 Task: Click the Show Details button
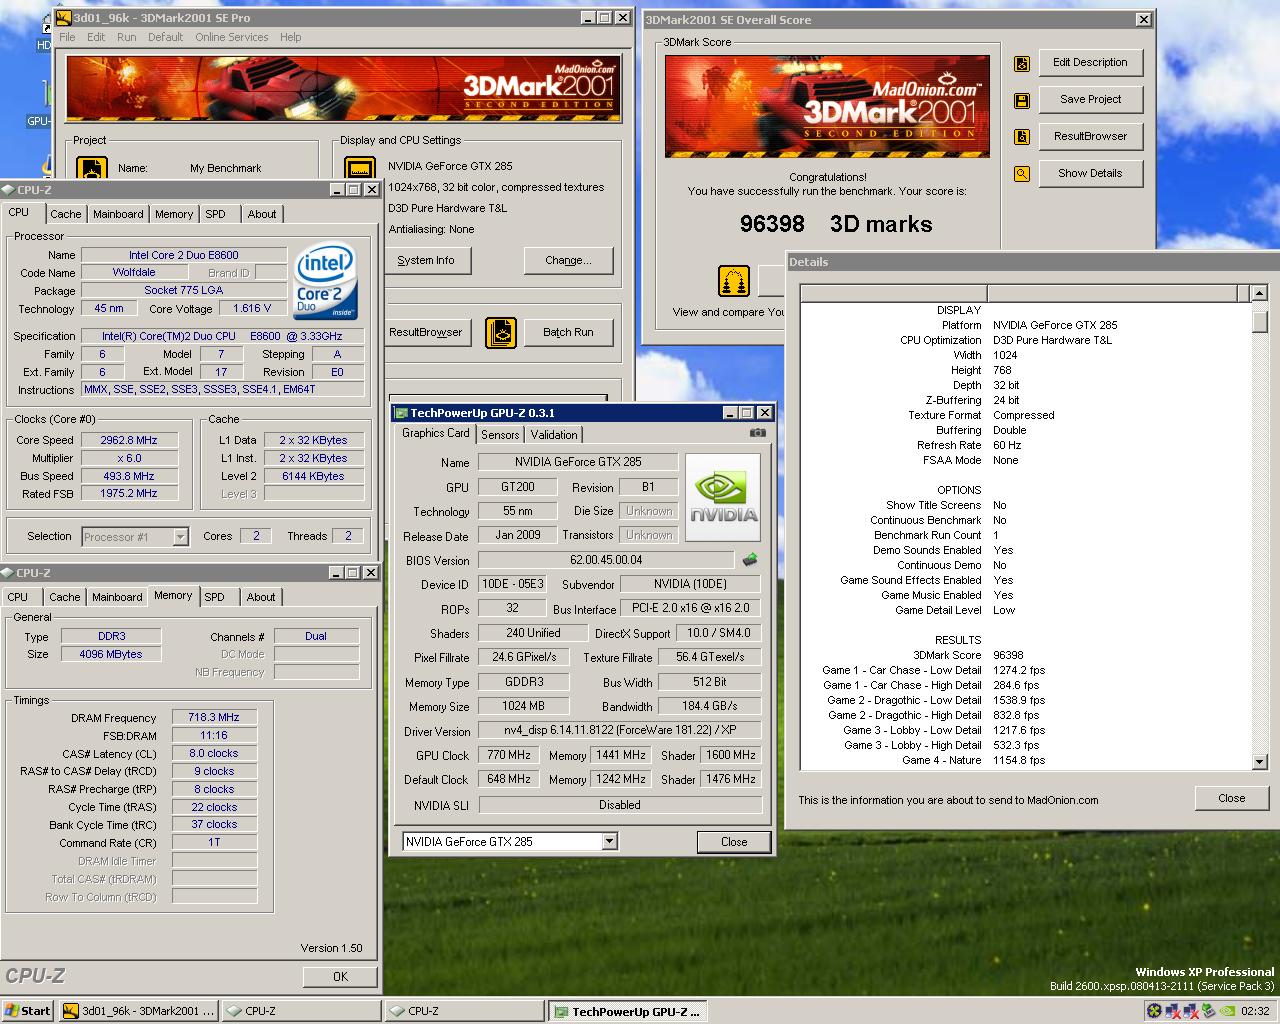pyautogui.click(x=1090, y=173)
